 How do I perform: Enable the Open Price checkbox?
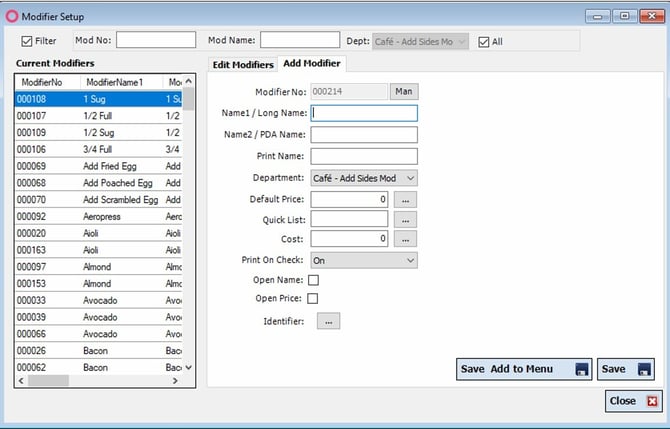pos(313,298)
